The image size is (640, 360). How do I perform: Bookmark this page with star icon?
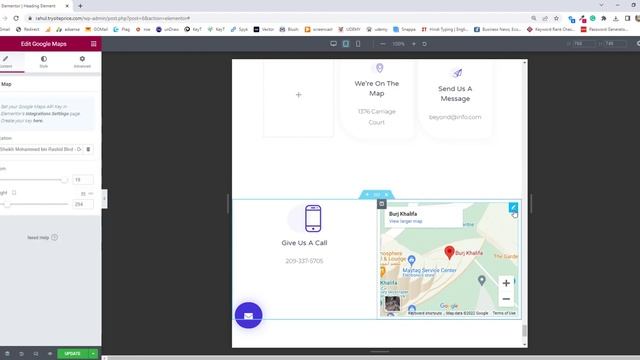[556, 18]
